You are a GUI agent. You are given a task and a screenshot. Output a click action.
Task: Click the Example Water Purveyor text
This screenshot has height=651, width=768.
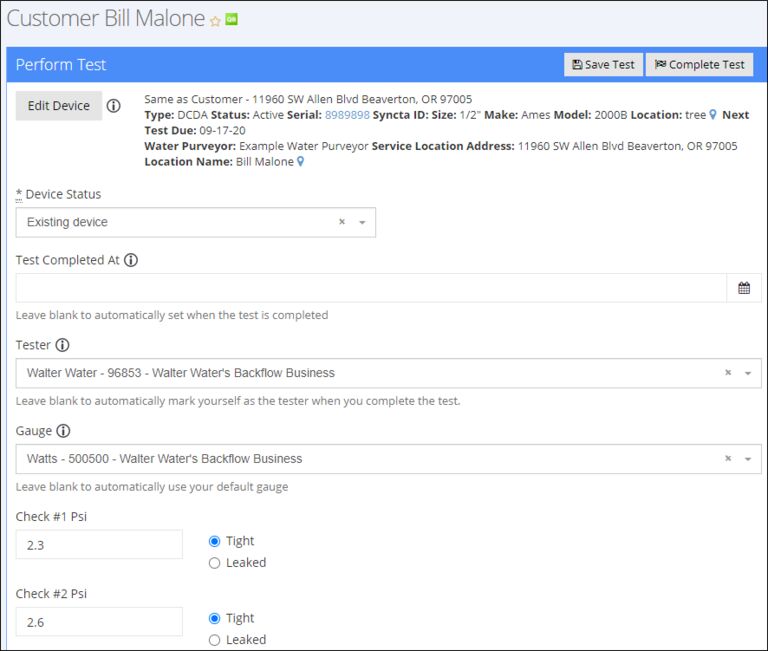304,146
